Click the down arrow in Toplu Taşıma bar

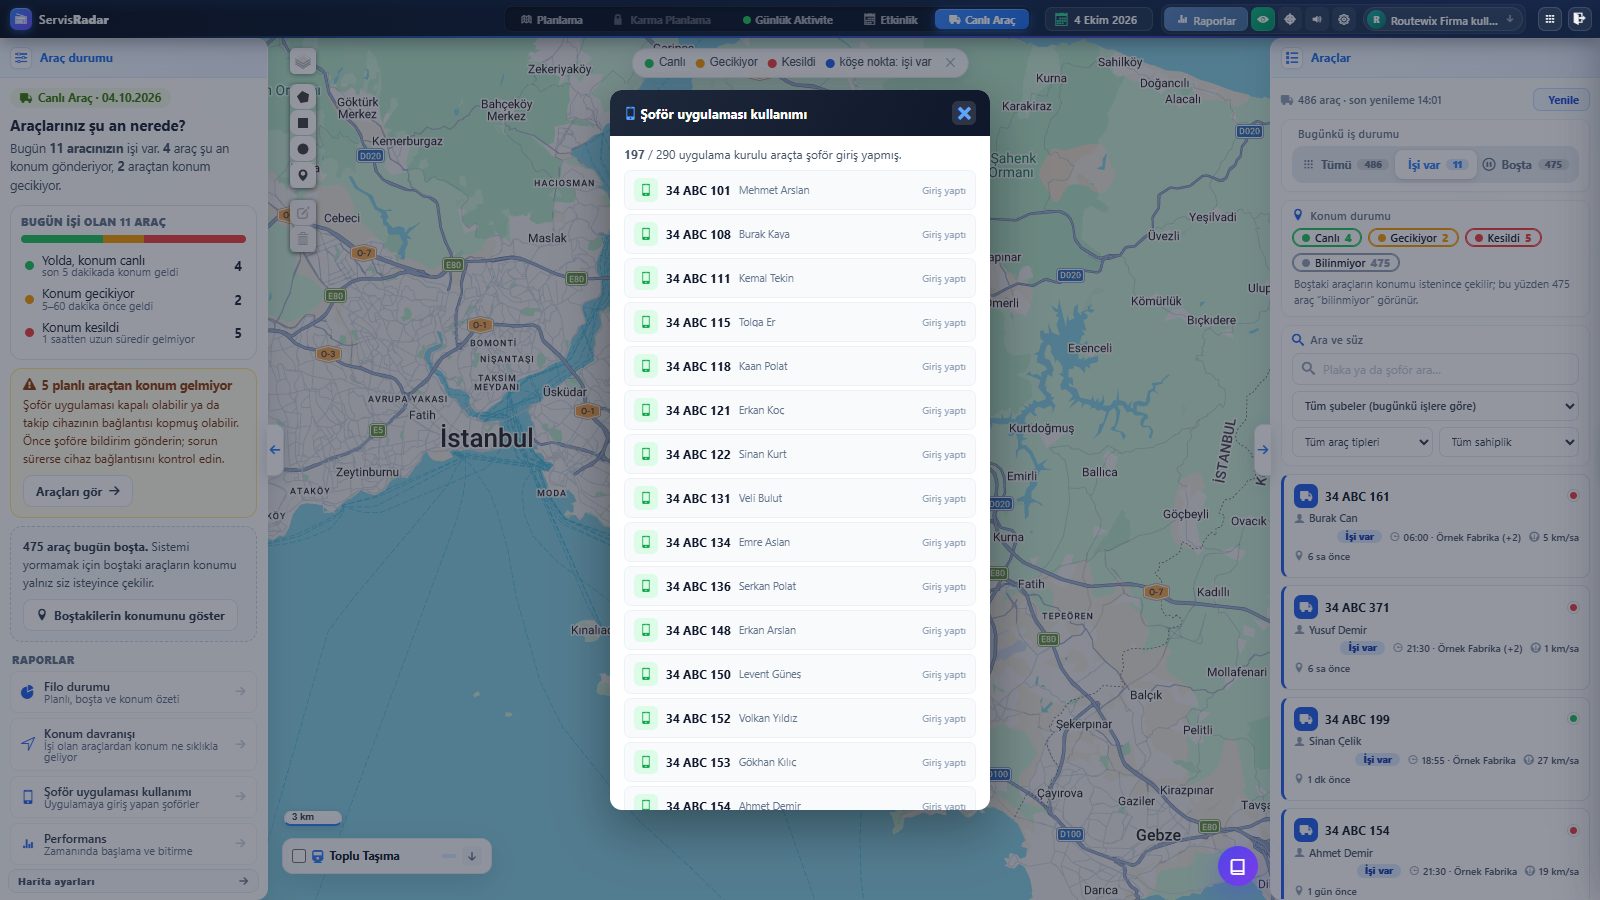472,856
